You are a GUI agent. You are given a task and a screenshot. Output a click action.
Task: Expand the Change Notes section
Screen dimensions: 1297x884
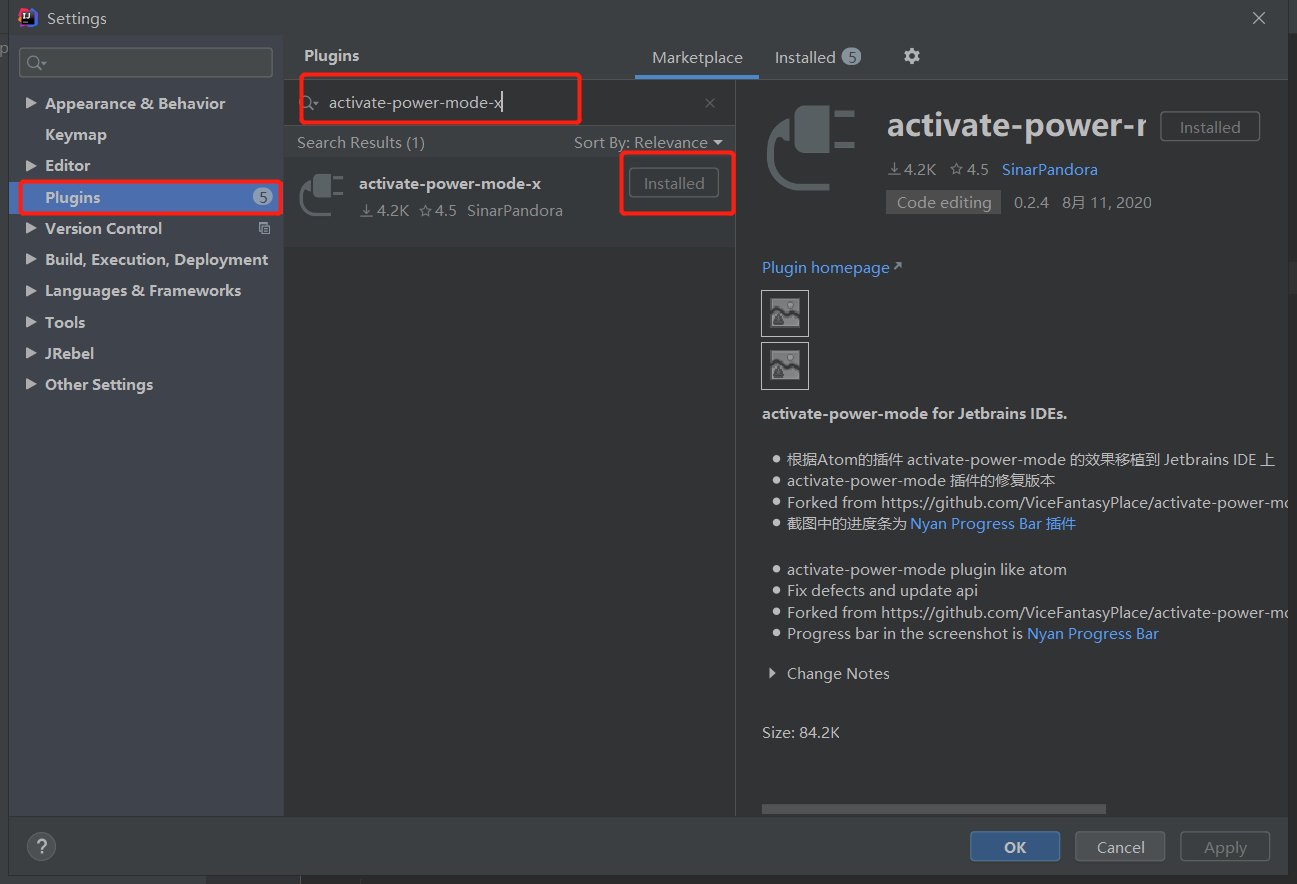pos(772,673)
